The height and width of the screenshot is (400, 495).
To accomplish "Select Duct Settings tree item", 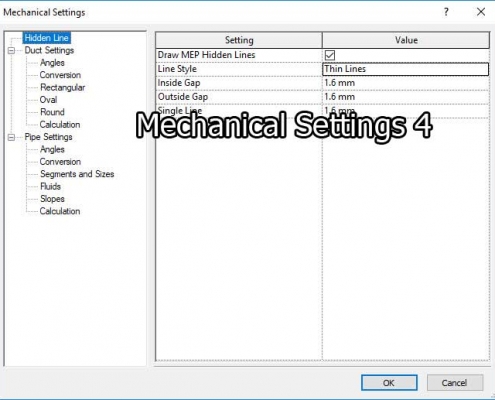I will pyautogui.click(x=49, y=50).
